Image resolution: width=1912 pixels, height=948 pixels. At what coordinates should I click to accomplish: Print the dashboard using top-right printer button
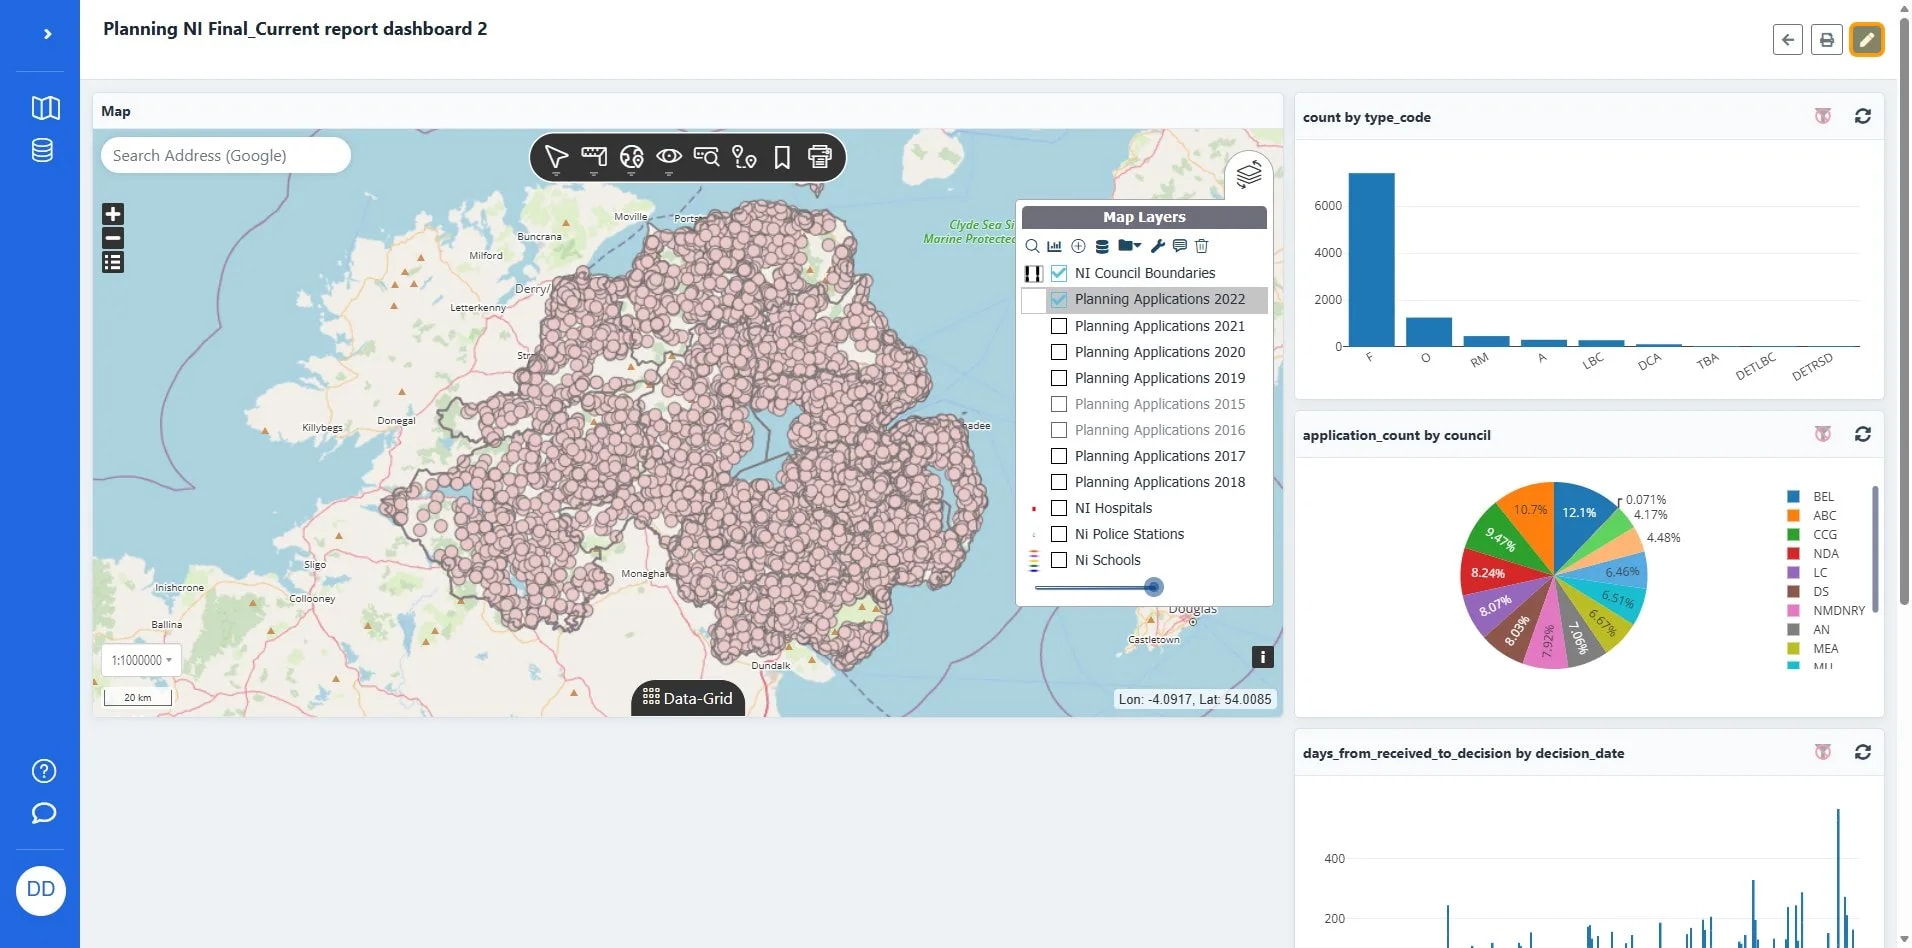click(1827, 40)
